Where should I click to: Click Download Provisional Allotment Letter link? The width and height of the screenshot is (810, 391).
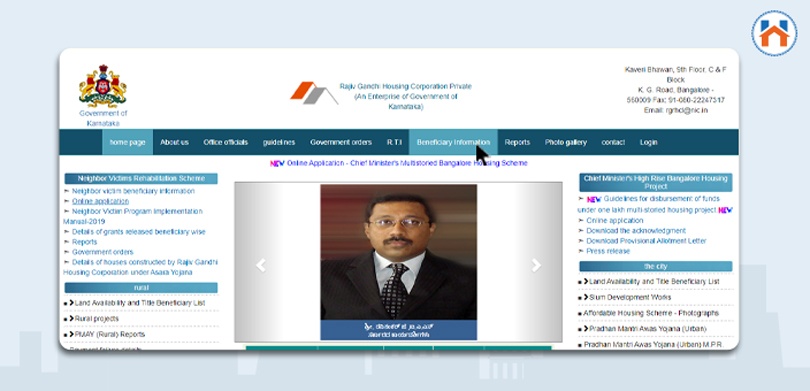(646, 241)
